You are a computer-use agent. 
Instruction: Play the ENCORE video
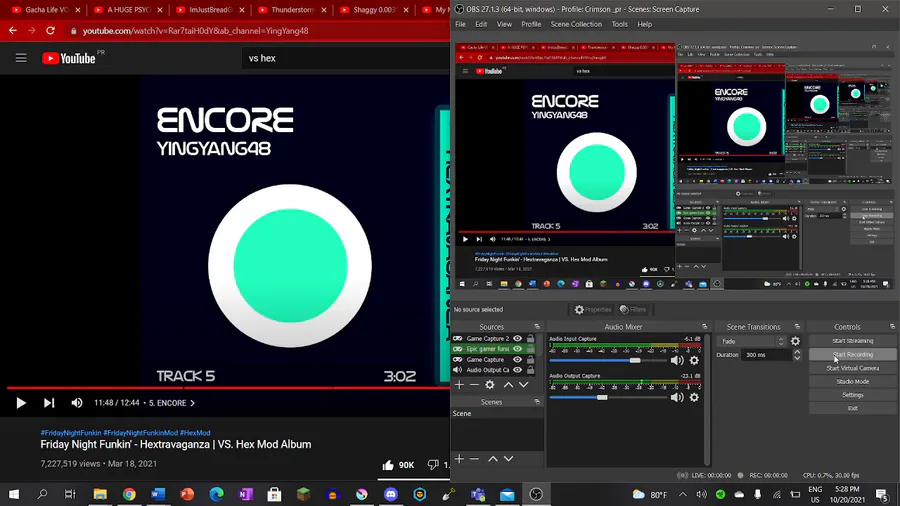[x=21, y=403]
